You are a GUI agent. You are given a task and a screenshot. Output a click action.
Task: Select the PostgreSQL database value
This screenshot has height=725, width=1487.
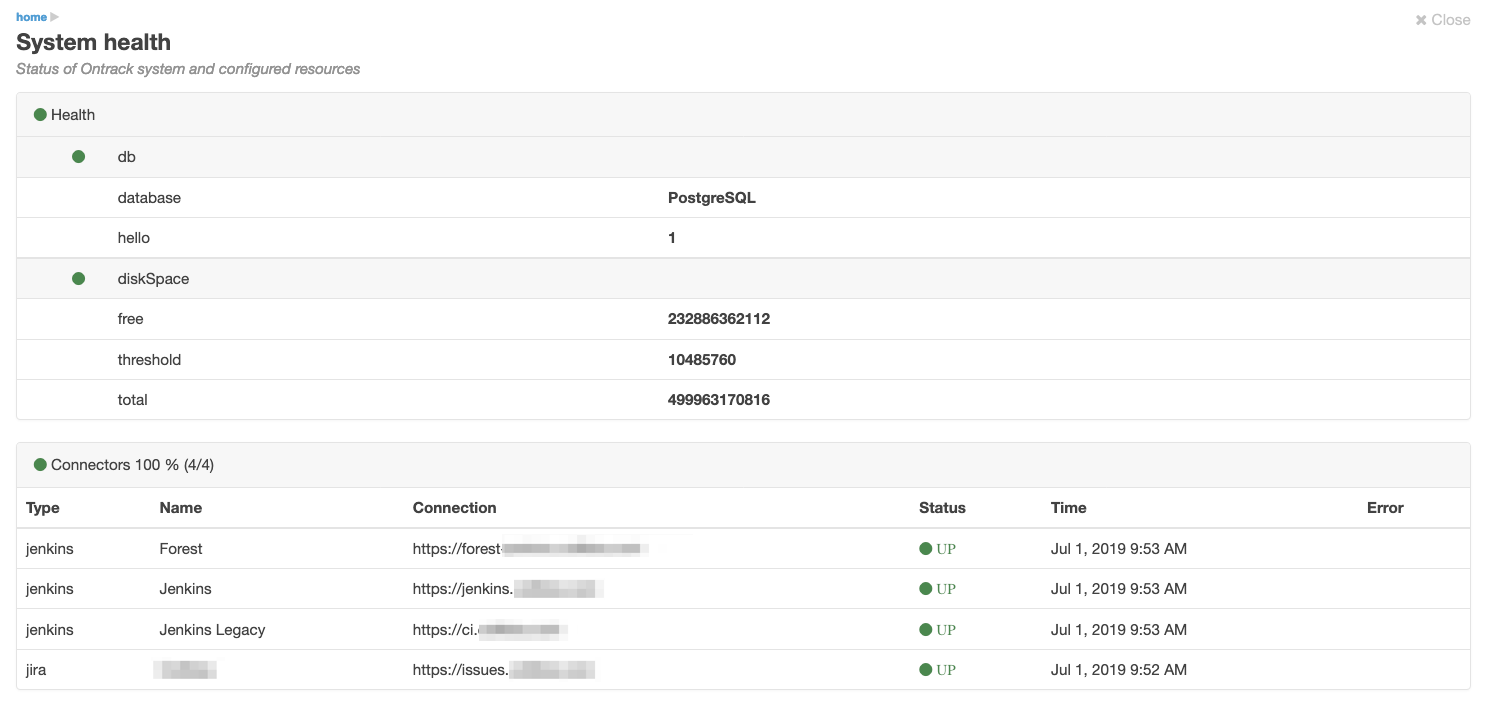(x=711, y=198)
